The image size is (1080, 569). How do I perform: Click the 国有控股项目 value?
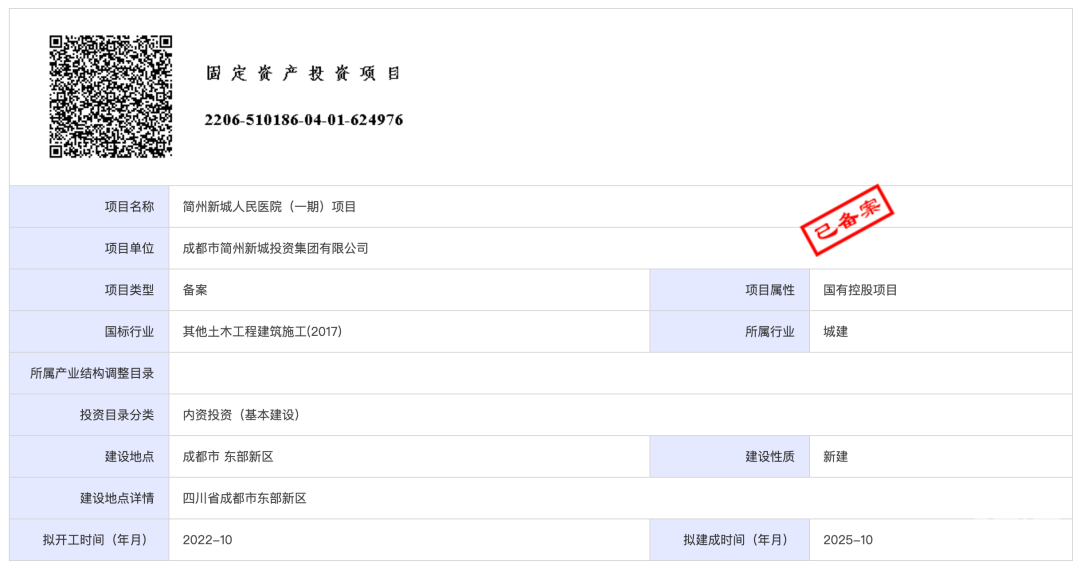click(x=860, y=290)
